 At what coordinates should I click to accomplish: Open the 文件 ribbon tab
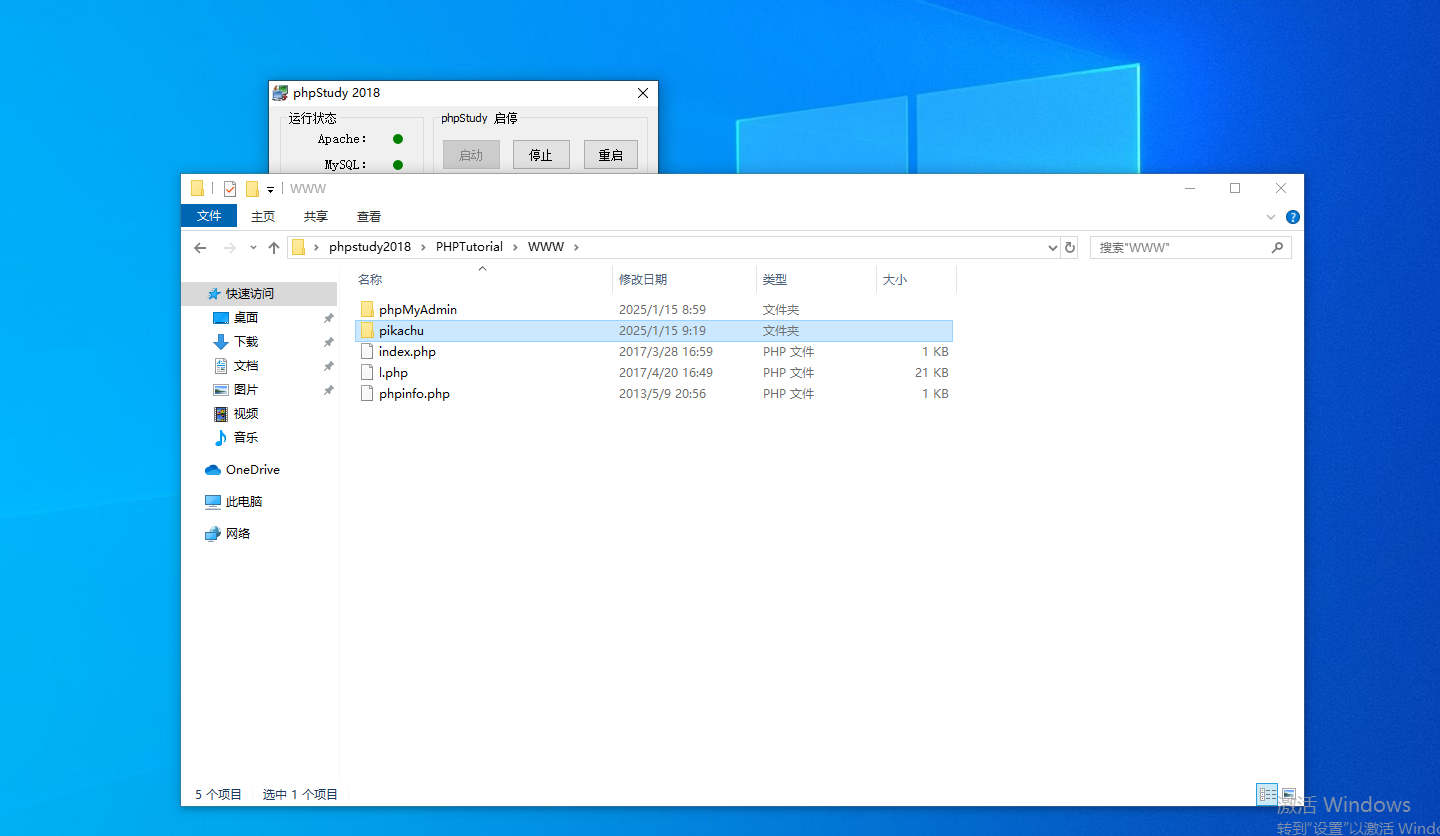[209, 216]
